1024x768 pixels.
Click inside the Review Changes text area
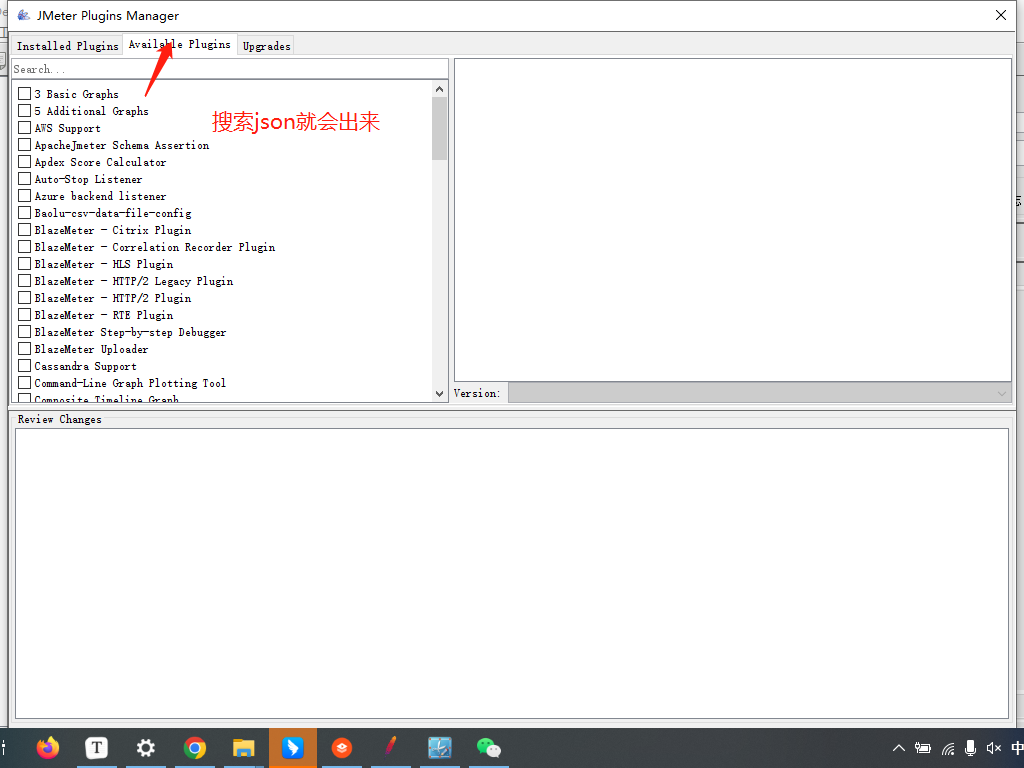512,573
